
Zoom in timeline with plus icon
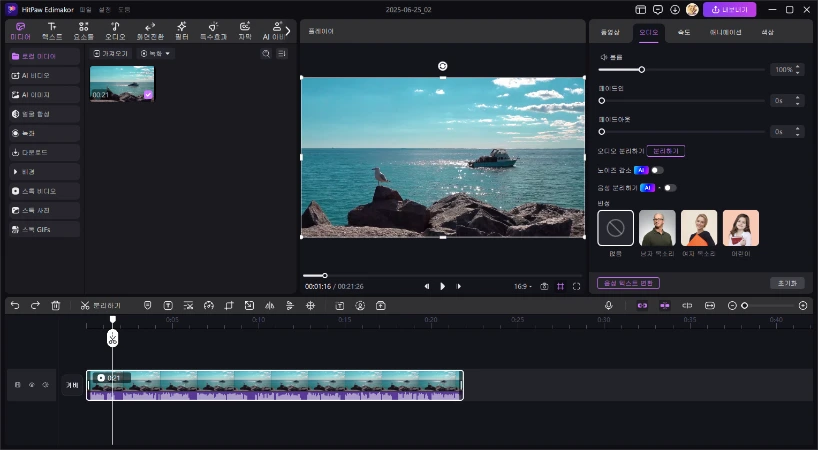tap(803, 306)
